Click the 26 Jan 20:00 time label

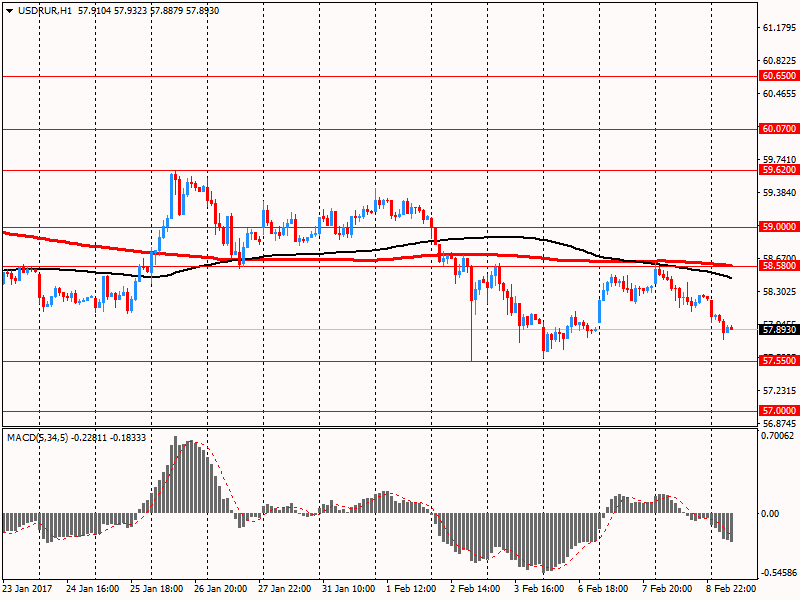click(220, 589)
